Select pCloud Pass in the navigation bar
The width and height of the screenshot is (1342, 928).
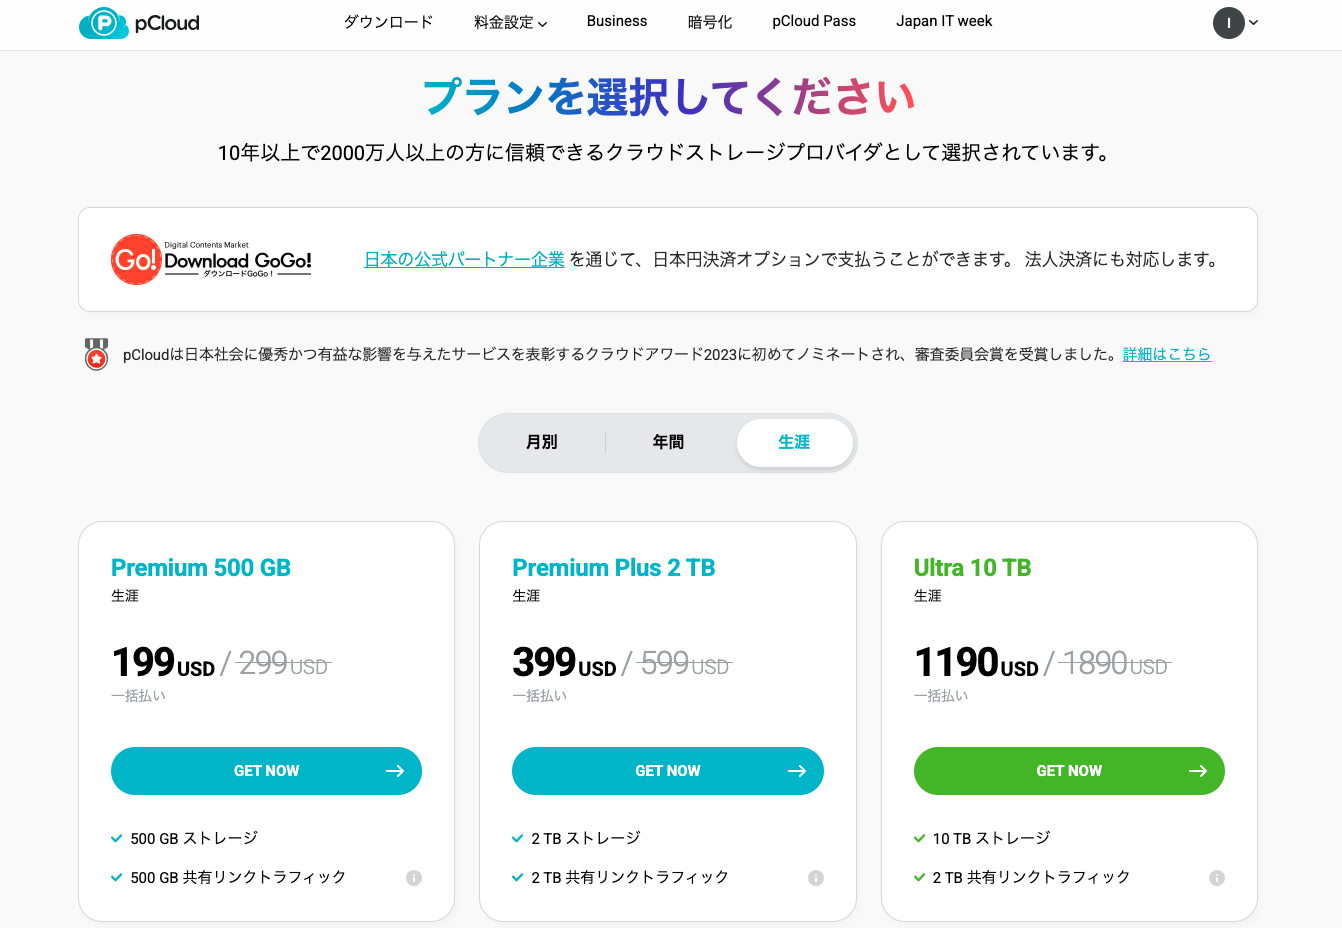tap(814, 22)
